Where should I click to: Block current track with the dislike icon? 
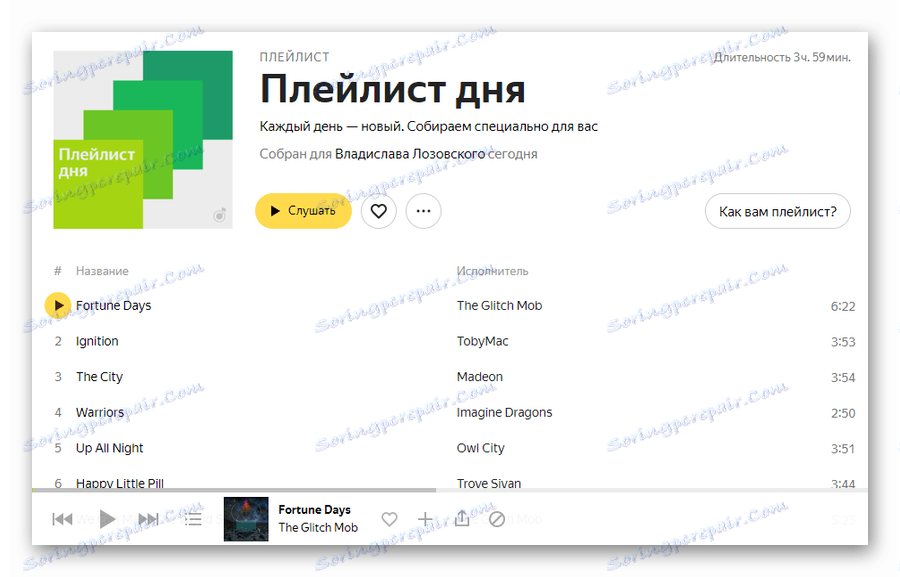coord(497,519)
